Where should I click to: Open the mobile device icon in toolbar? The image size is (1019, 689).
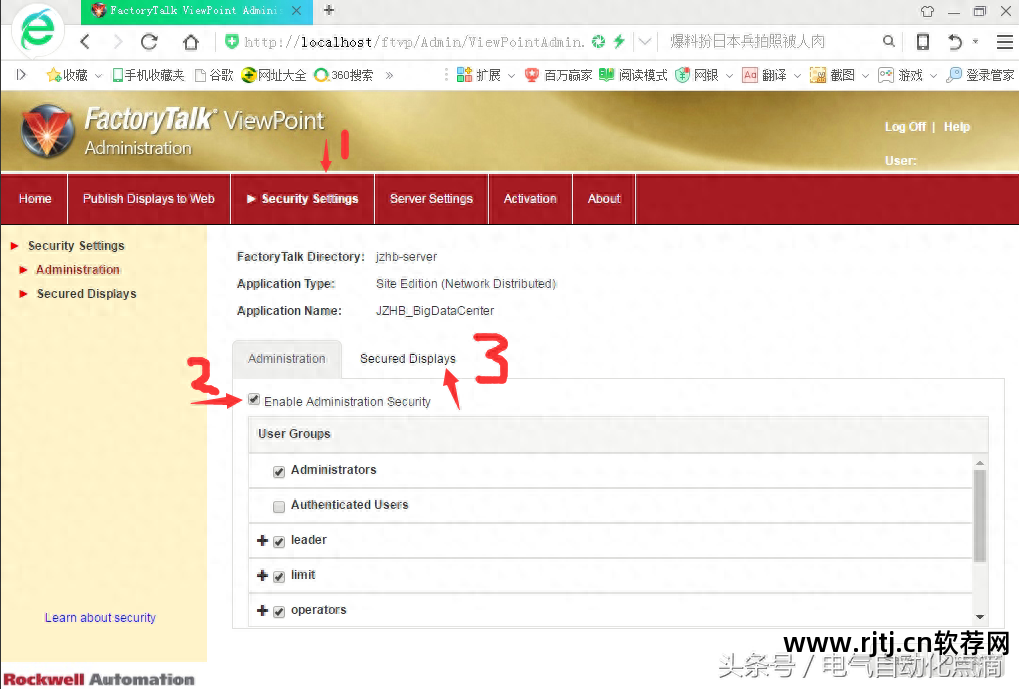(922, 42)
